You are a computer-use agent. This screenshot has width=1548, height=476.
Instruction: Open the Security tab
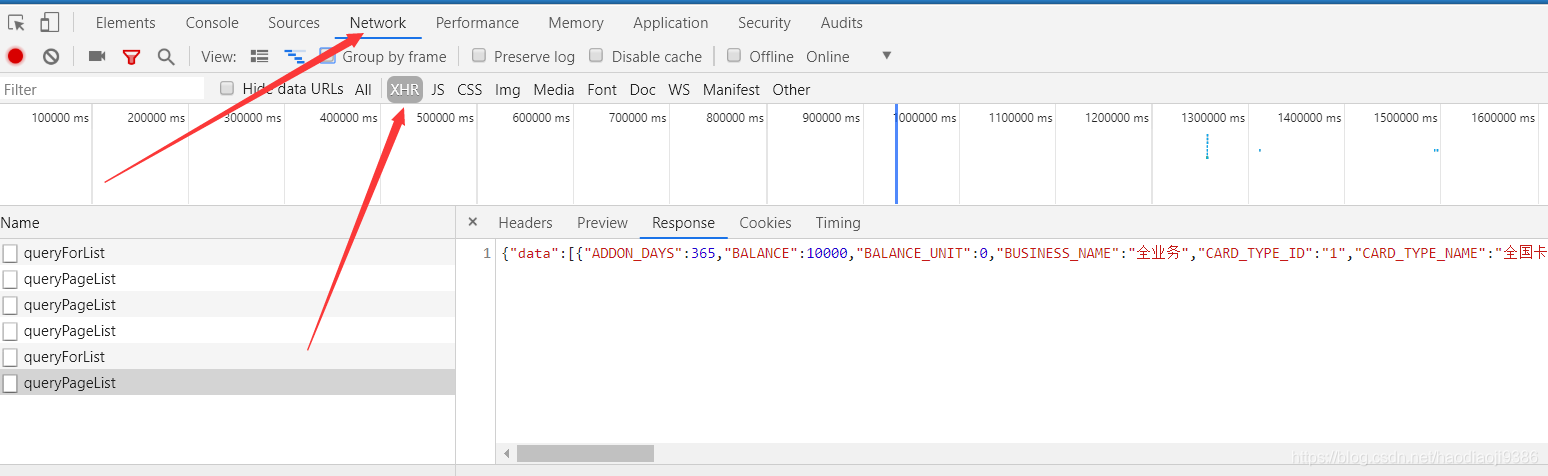[764, 22]
